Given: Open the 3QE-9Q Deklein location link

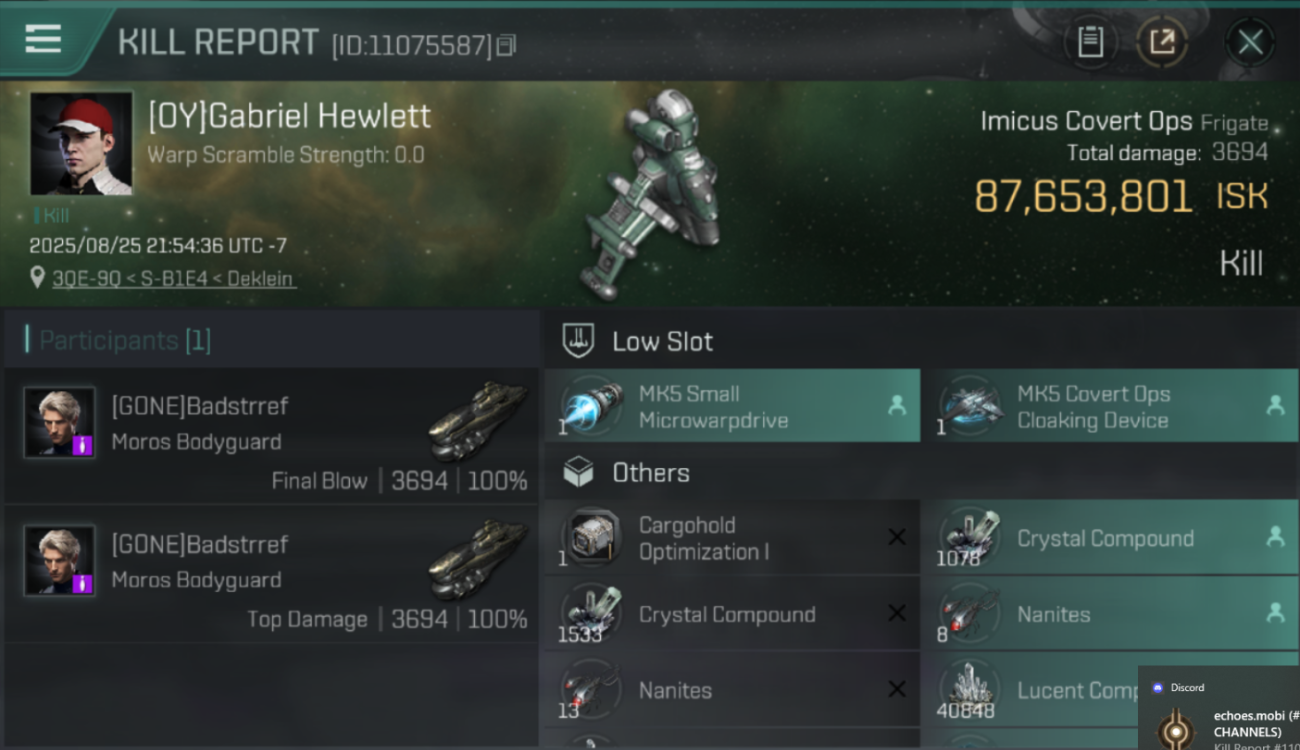Looking at the screenshot, I should click(173, 278).
